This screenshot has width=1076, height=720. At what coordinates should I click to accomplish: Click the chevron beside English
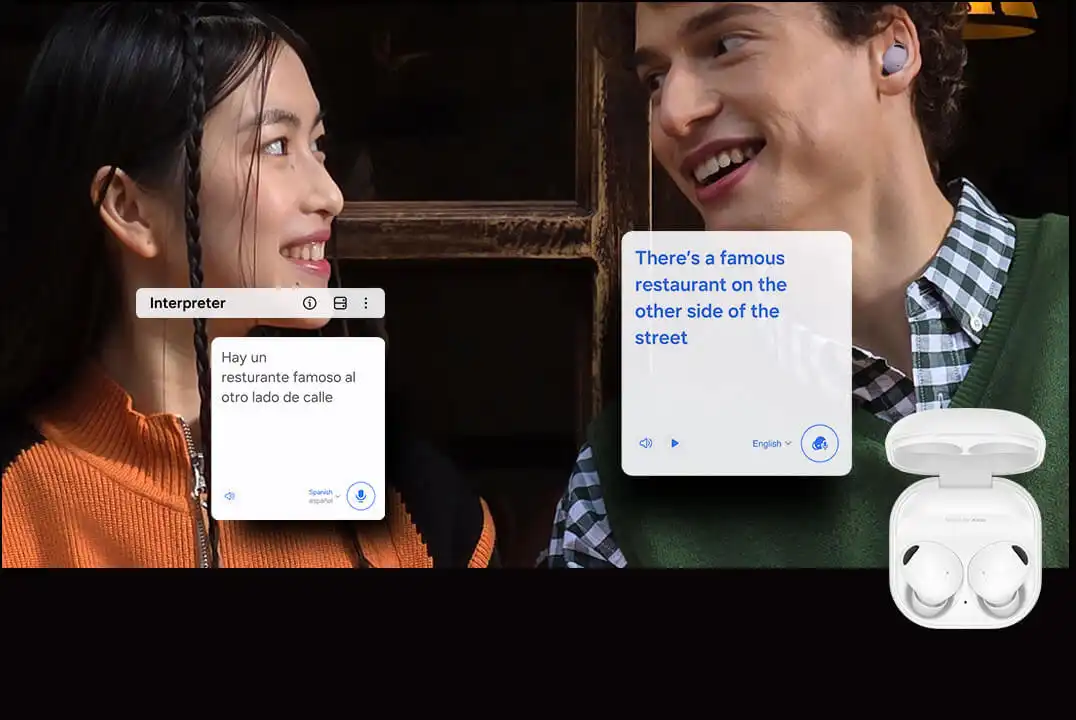click(x=788, y=444)
